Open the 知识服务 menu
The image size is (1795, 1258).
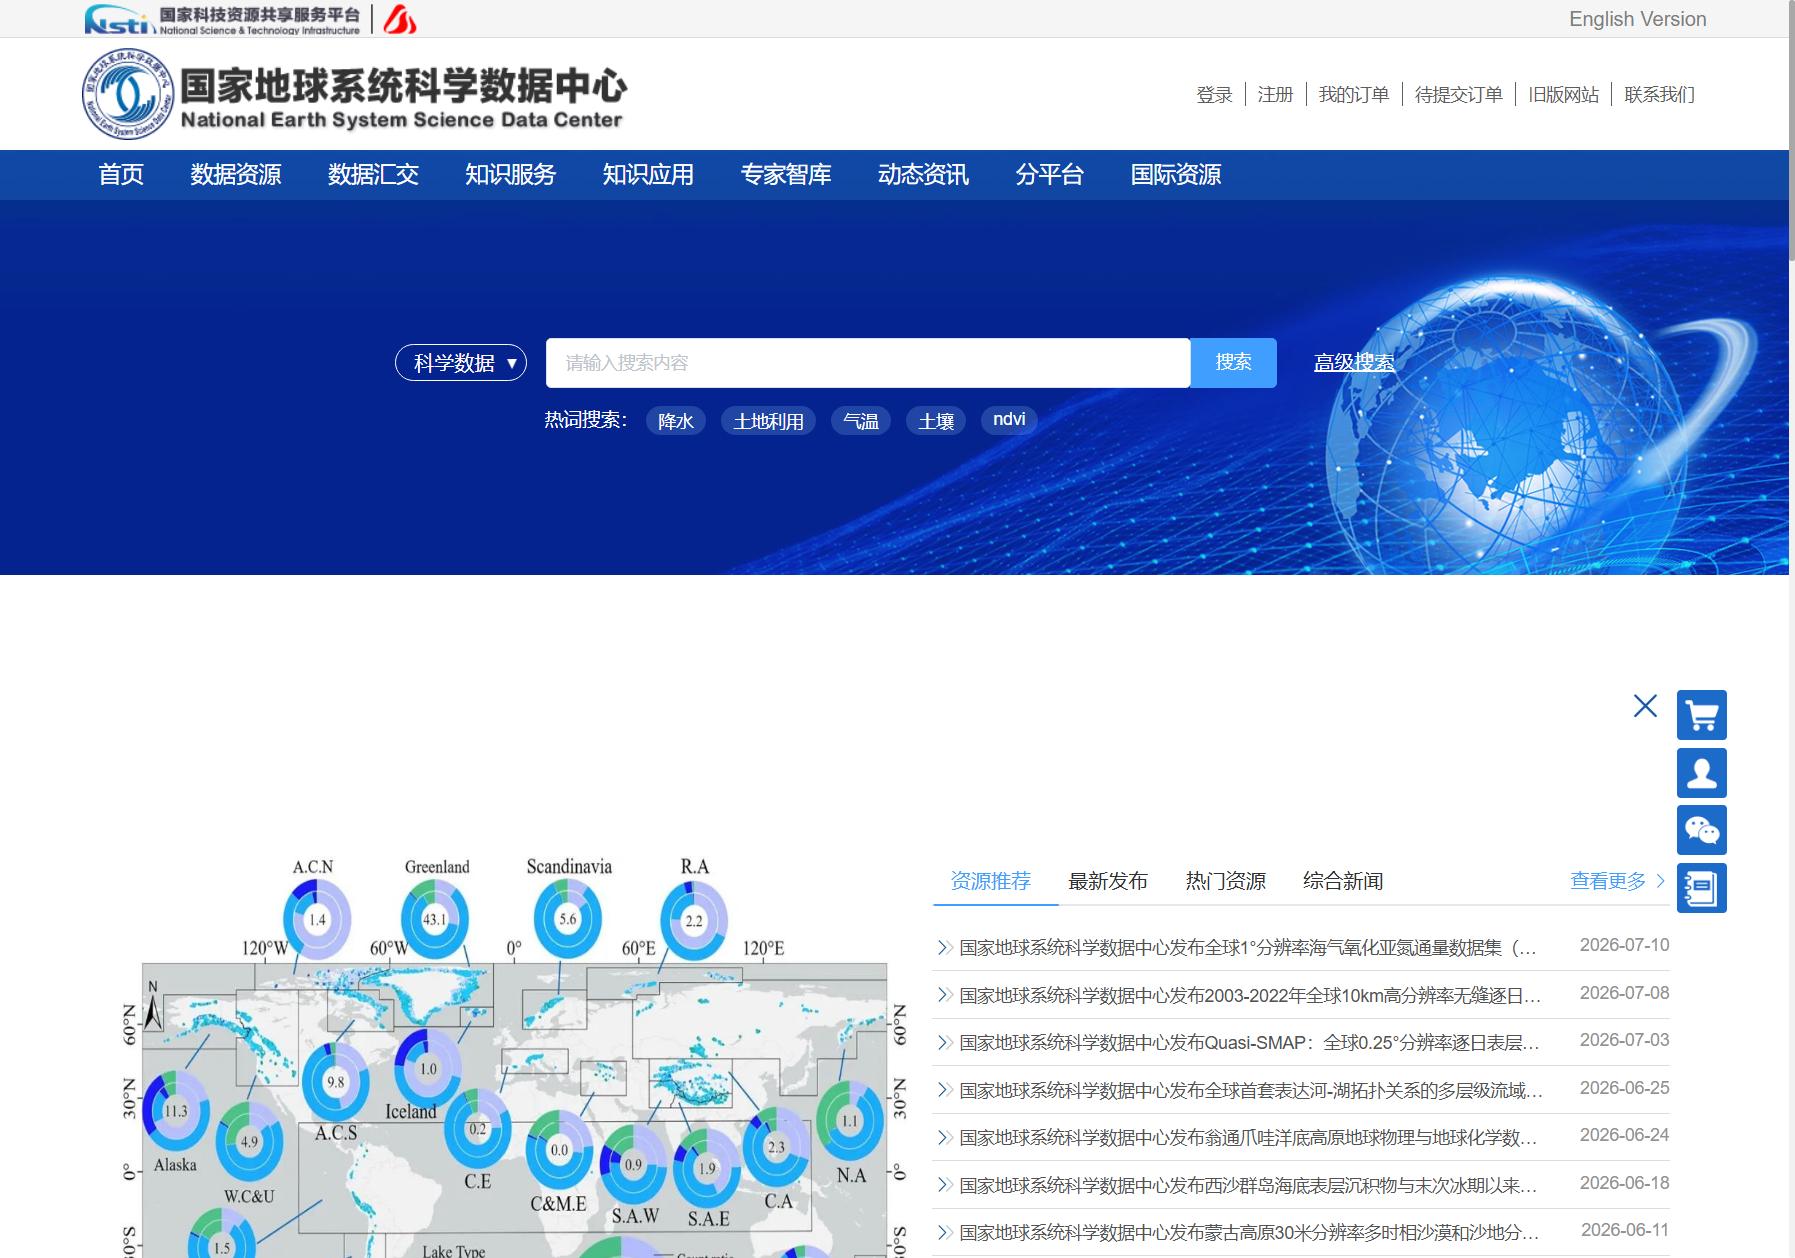510,175
